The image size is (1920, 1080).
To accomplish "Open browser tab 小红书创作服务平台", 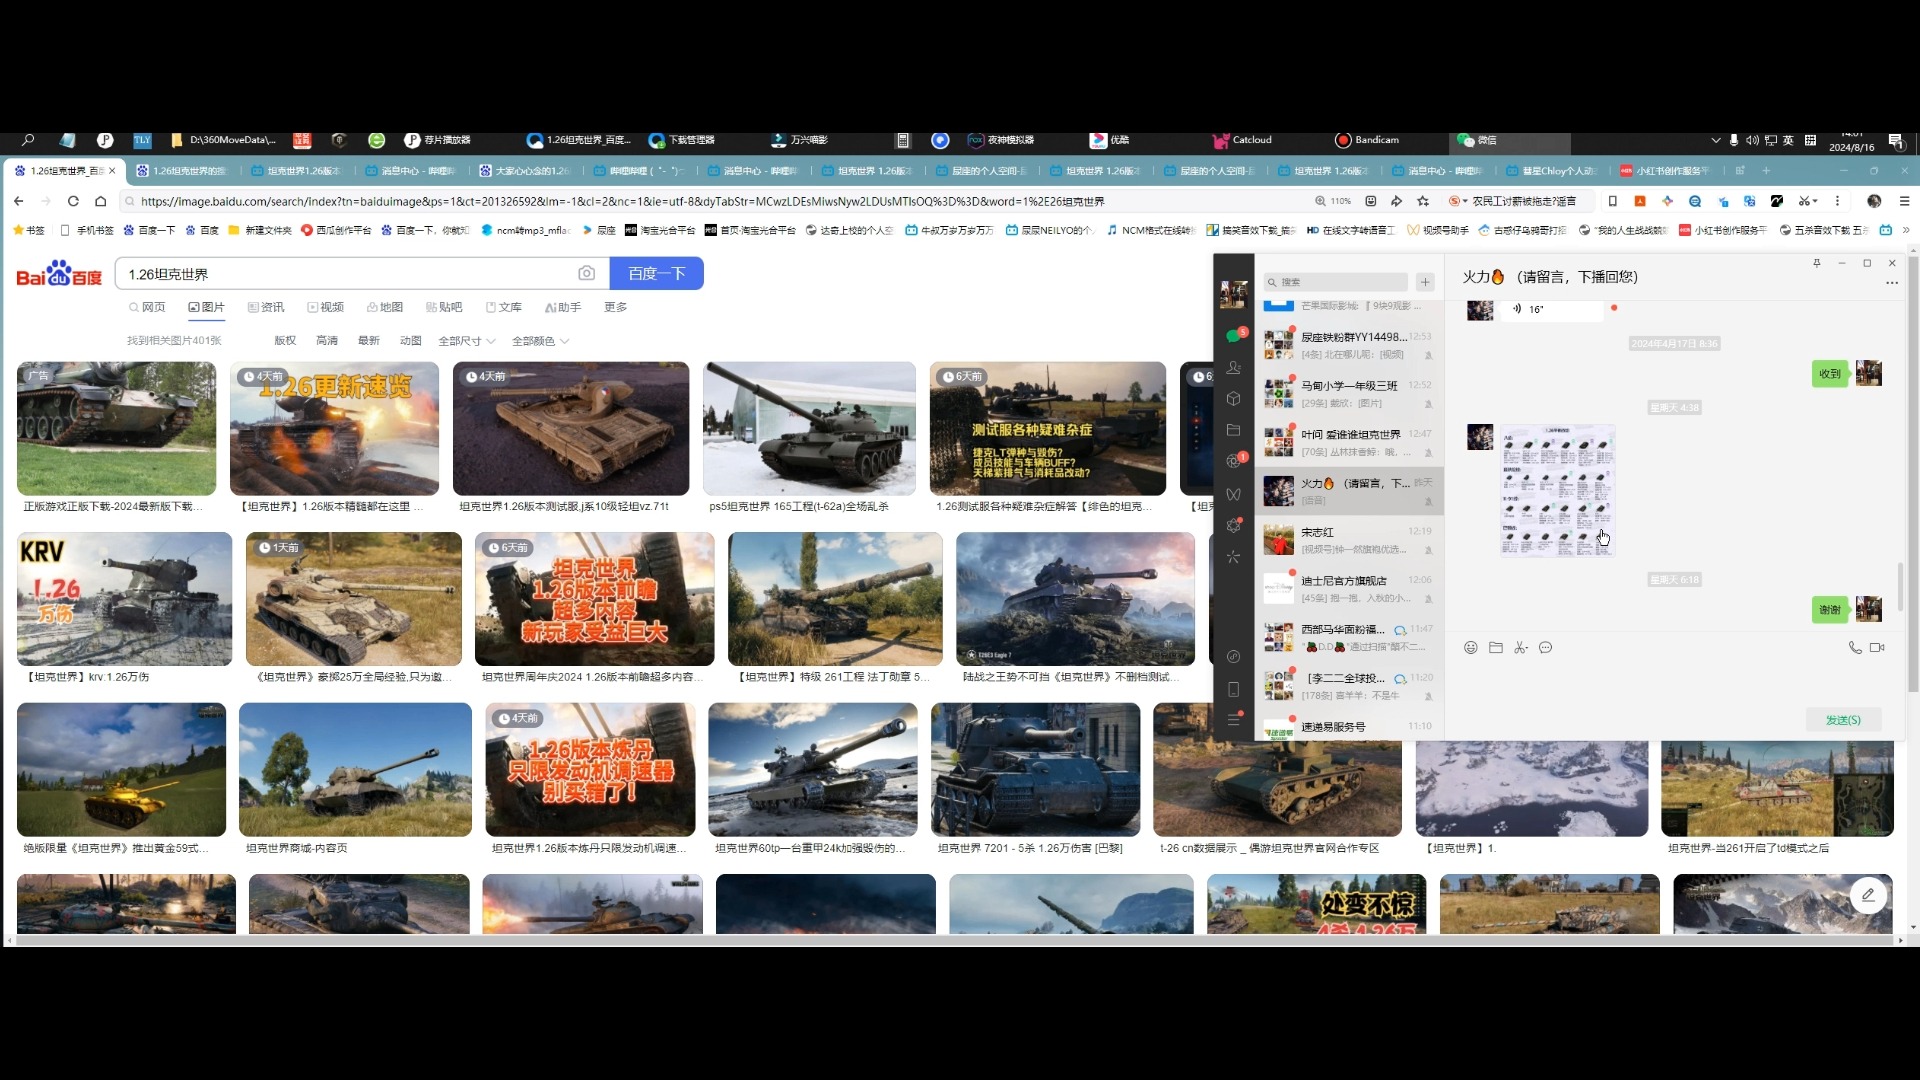I will pos(1667,171).
